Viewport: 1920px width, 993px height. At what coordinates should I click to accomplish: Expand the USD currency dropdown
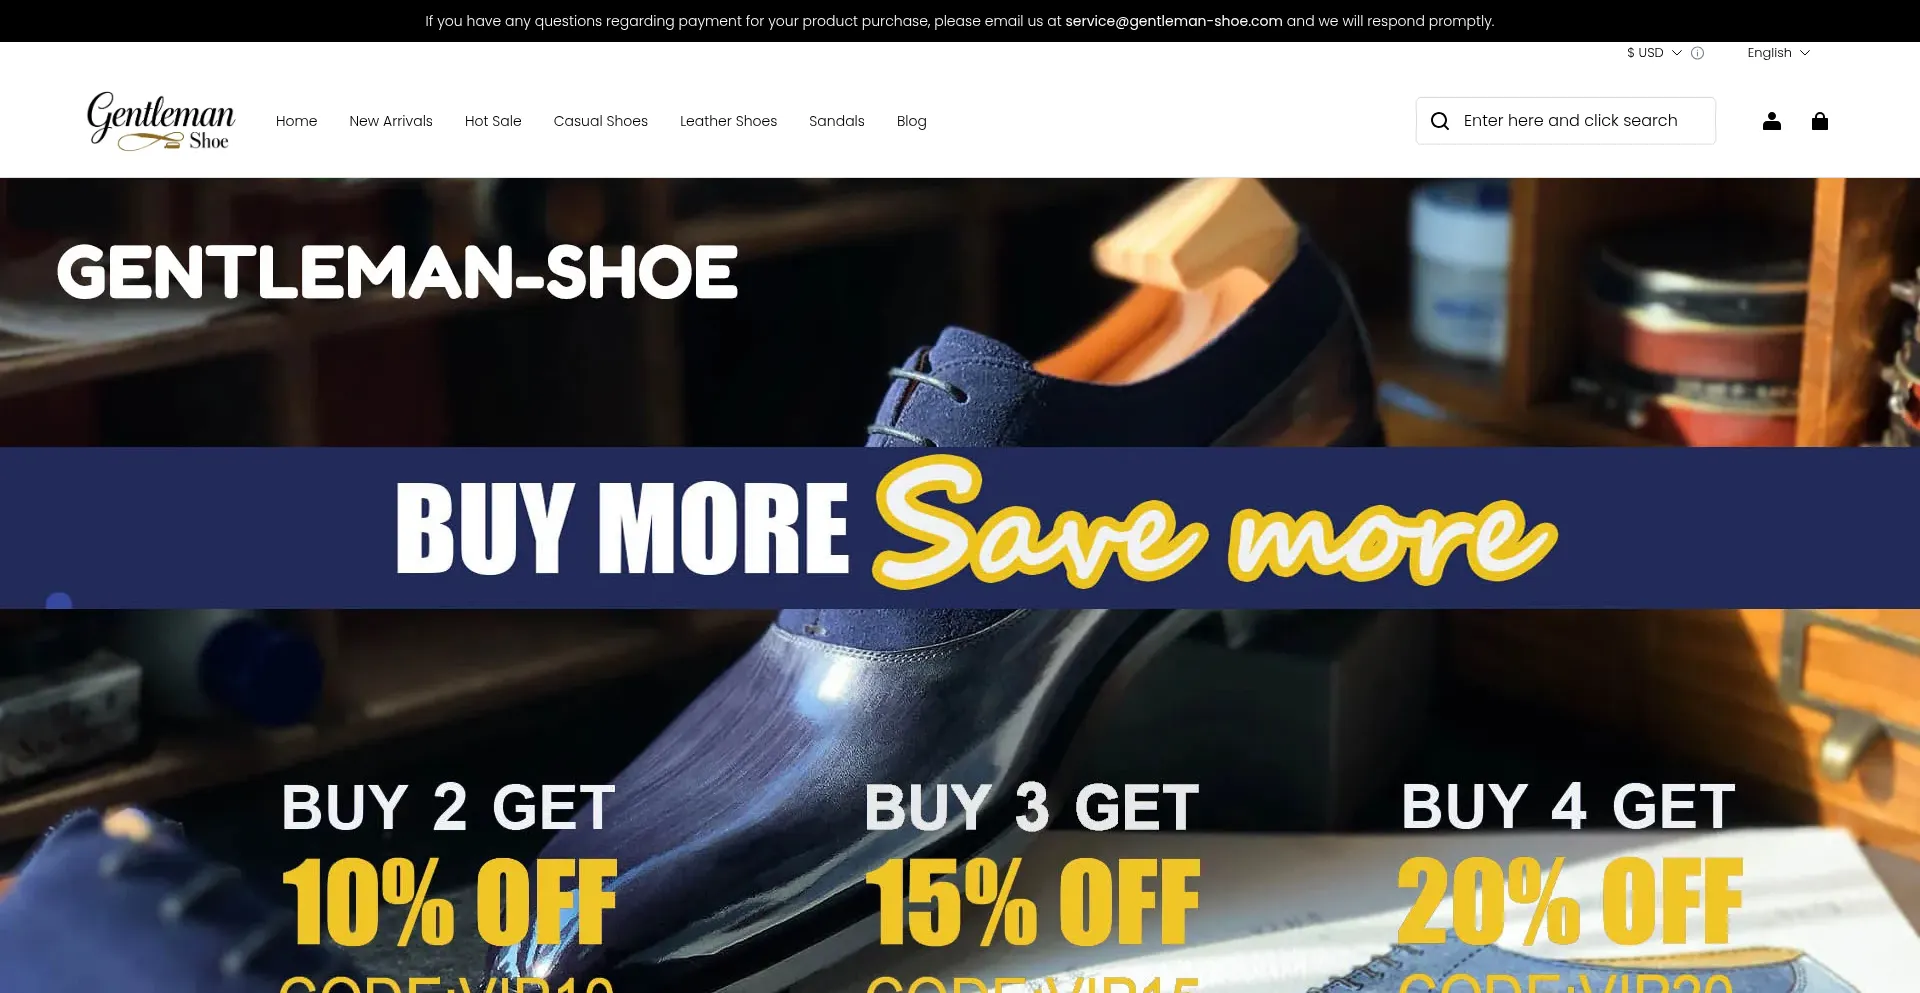coord(1654,53)
